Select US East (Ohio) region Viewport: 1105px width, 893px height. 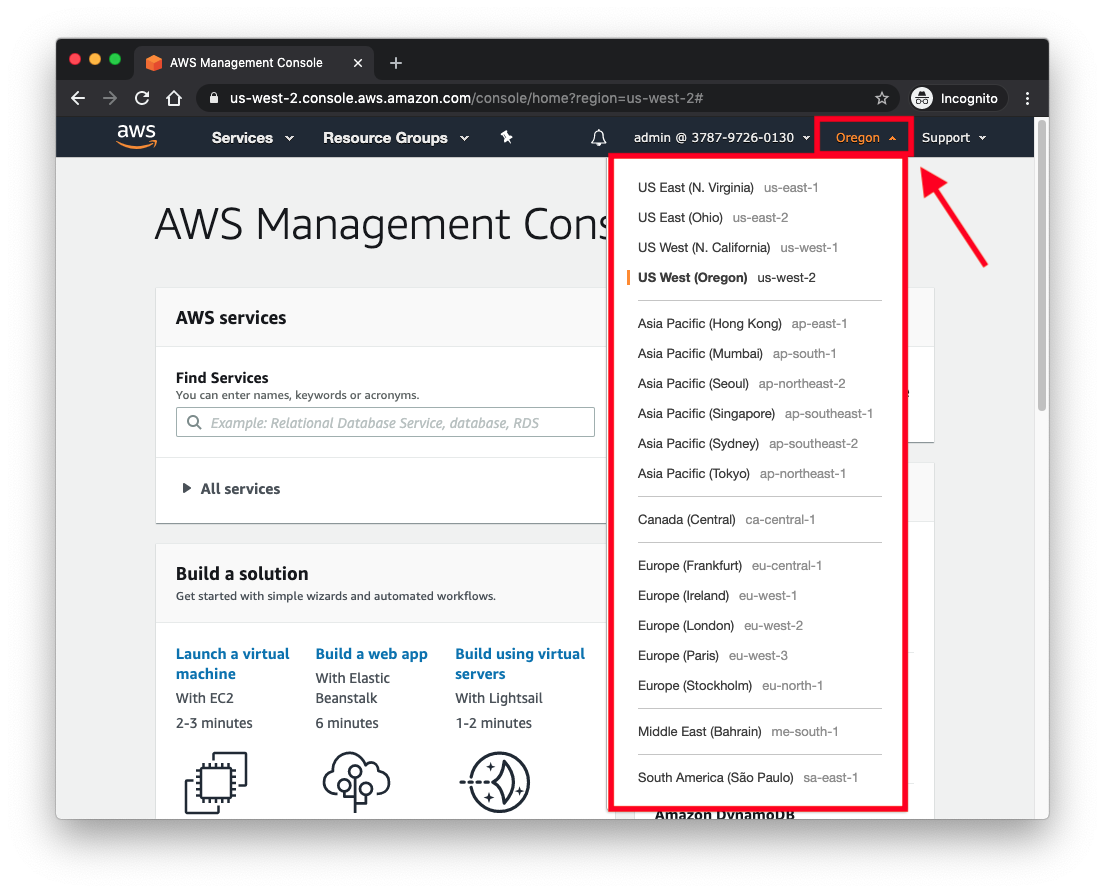[712, 218]
